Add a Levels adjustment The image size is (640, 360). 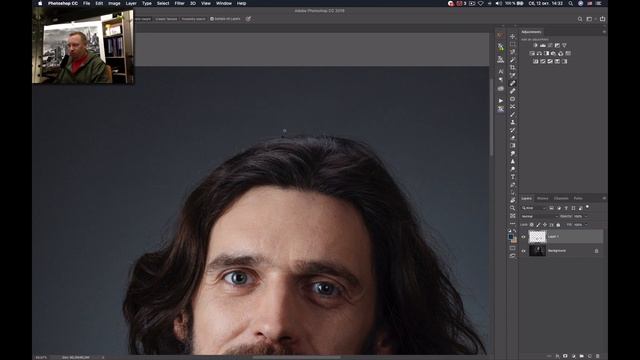click(543, 45)
